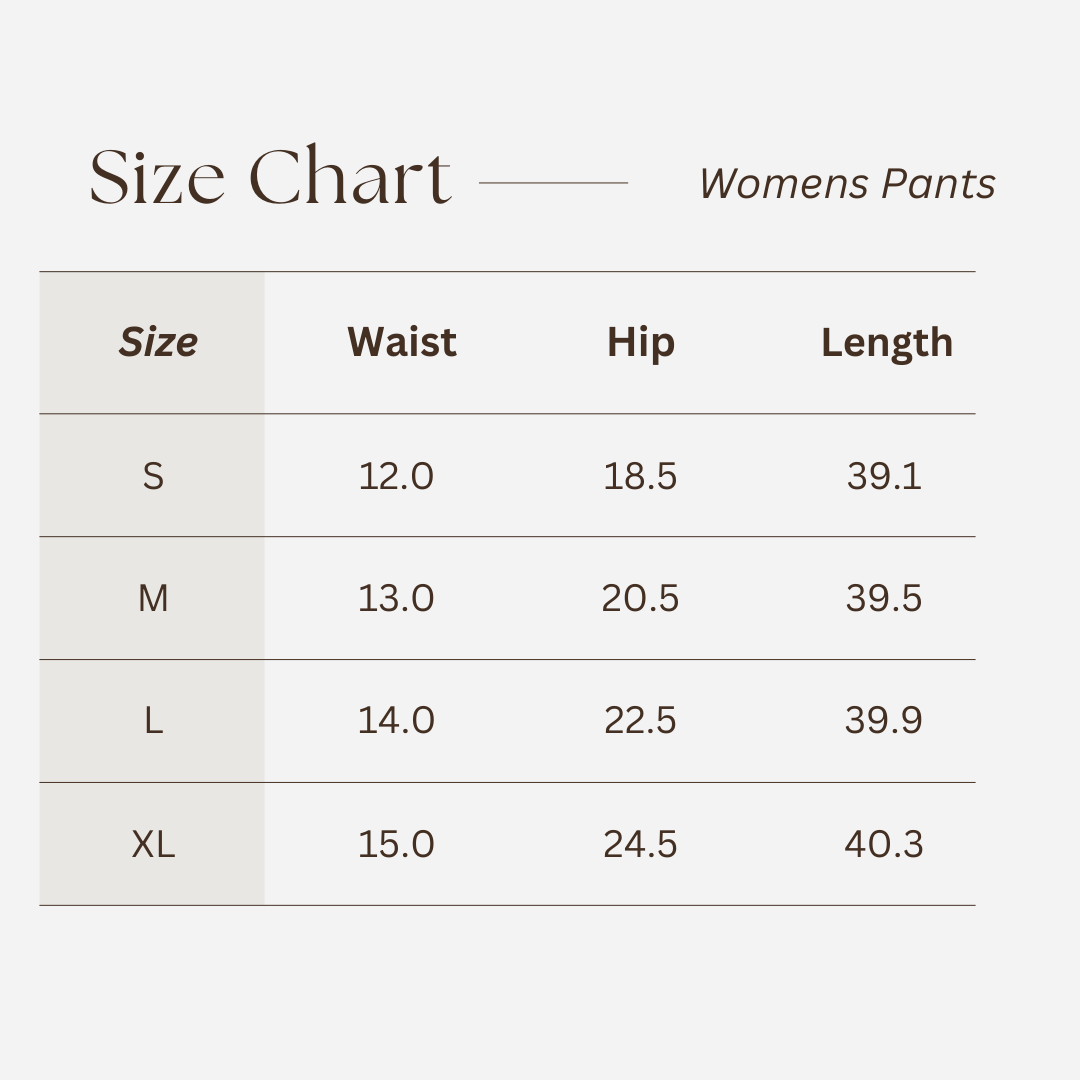Click the Hip column header
The image size is (1080, 1080).
tap(641, 343)
